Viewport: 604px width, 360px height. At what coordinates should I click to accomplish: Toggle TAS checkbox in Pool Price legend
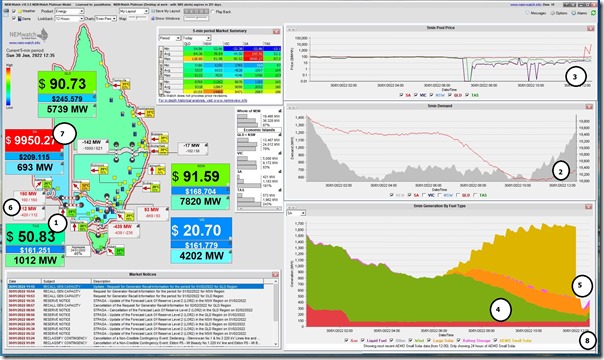467,95
